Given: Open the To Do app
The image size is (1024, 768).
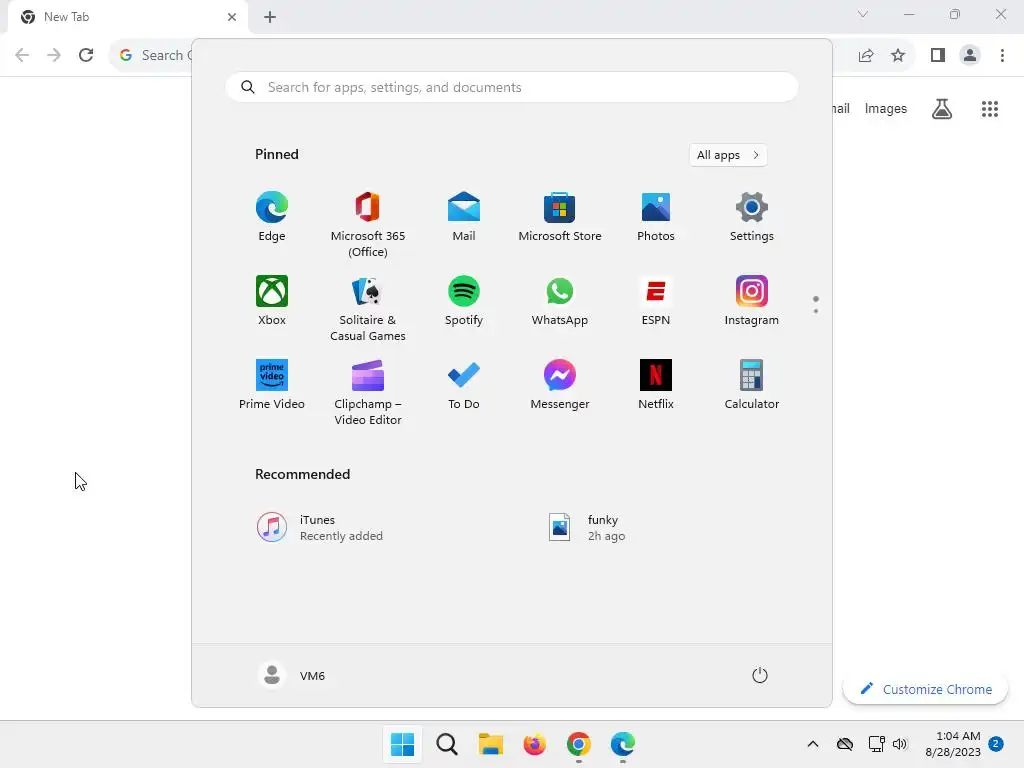Looking at the screenshot, I should [464, 385].
